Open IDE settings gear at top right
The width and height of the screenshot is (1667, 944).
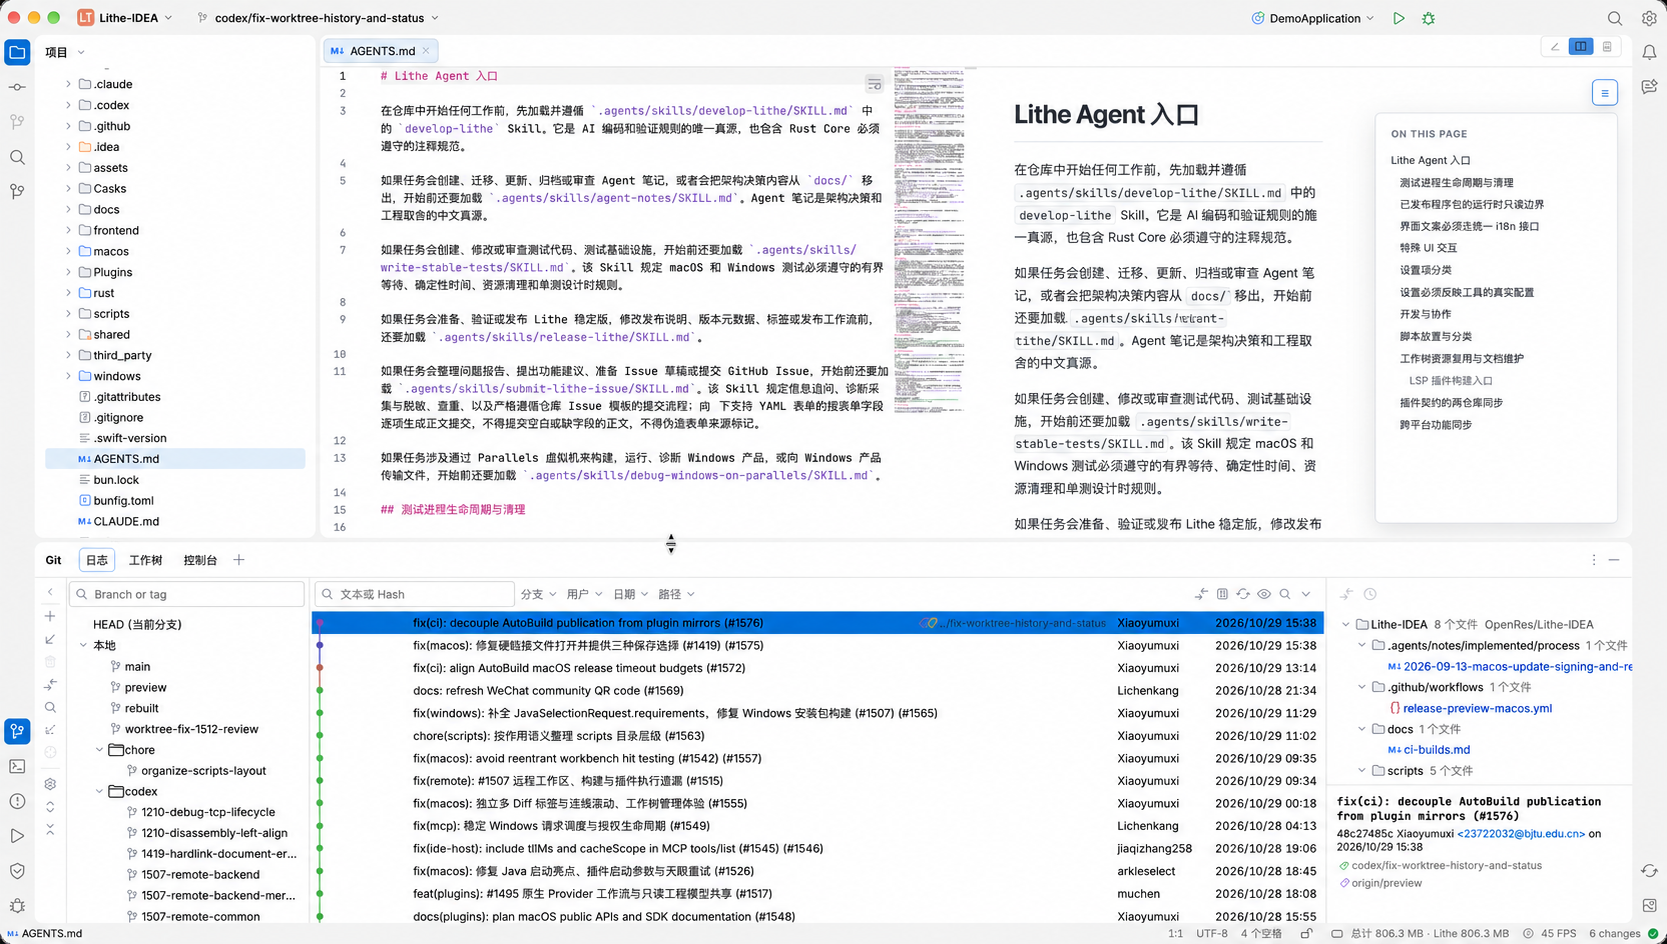[x=1649, y=18]
